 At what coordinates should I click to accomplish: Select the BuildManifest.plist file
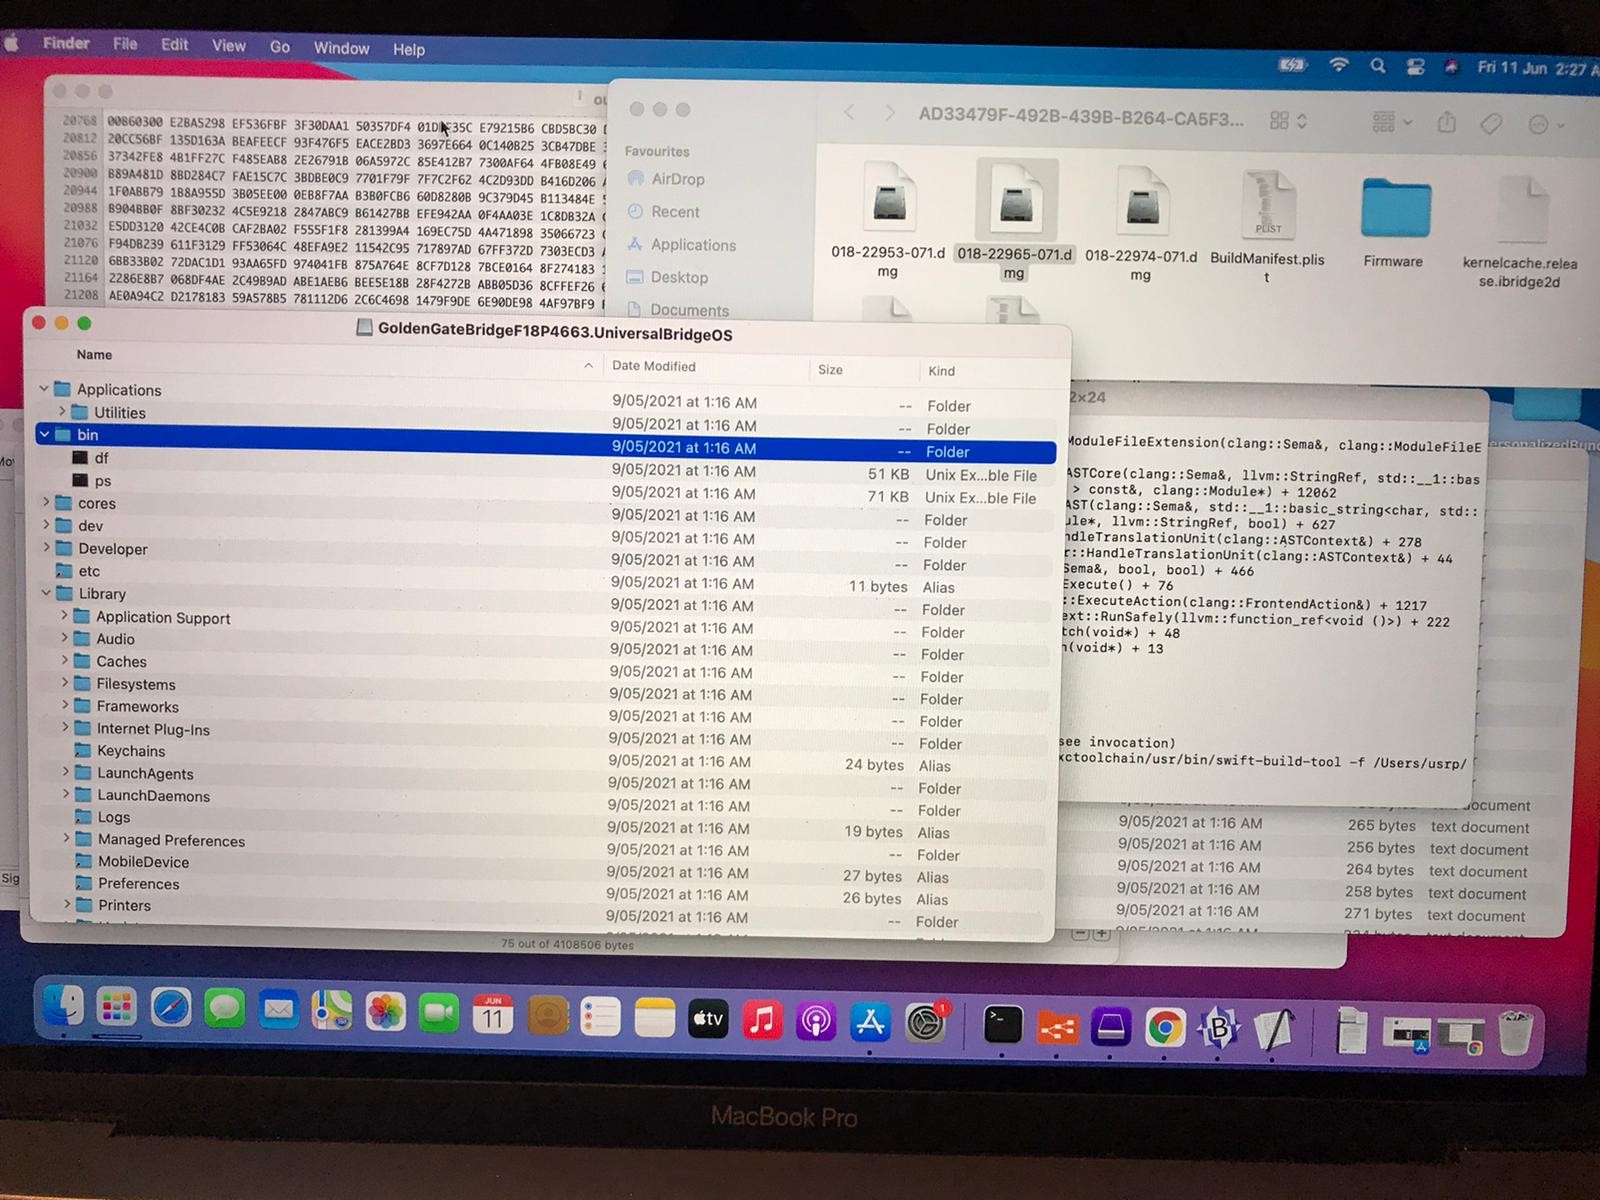coord(1267,227)
